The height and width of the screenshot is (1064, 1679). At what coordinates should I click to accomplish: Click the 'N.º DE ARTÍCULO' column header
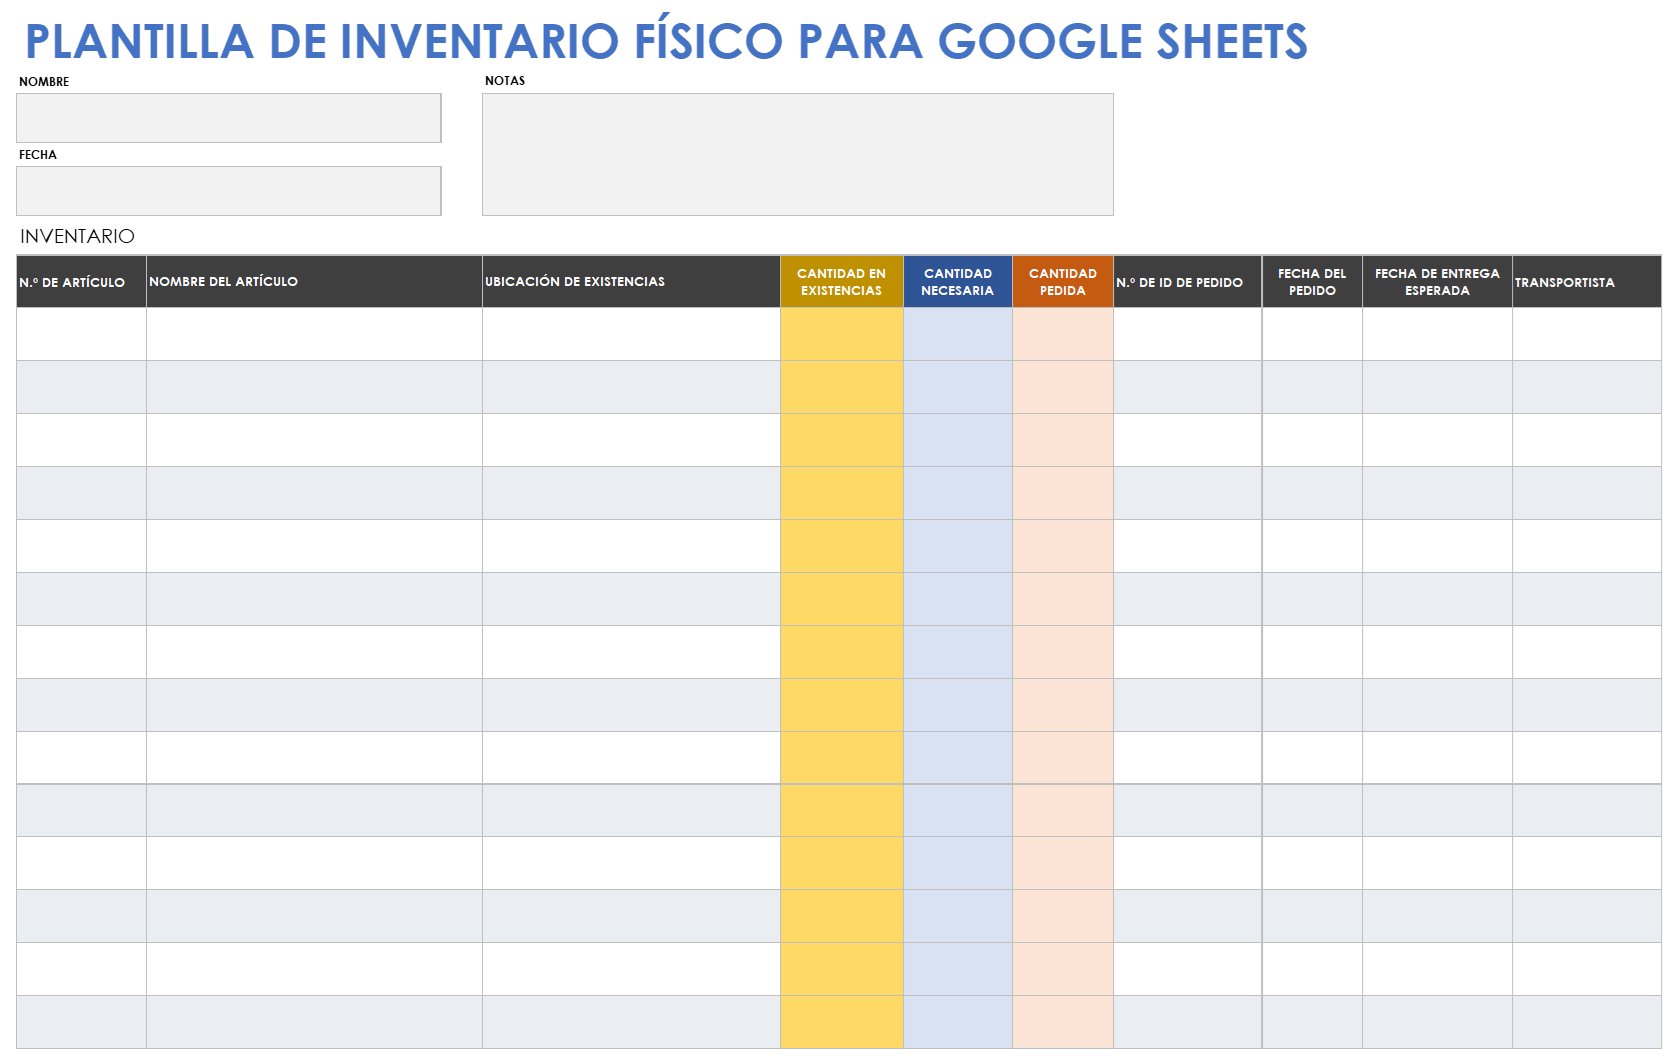click(x=82, y=282)
